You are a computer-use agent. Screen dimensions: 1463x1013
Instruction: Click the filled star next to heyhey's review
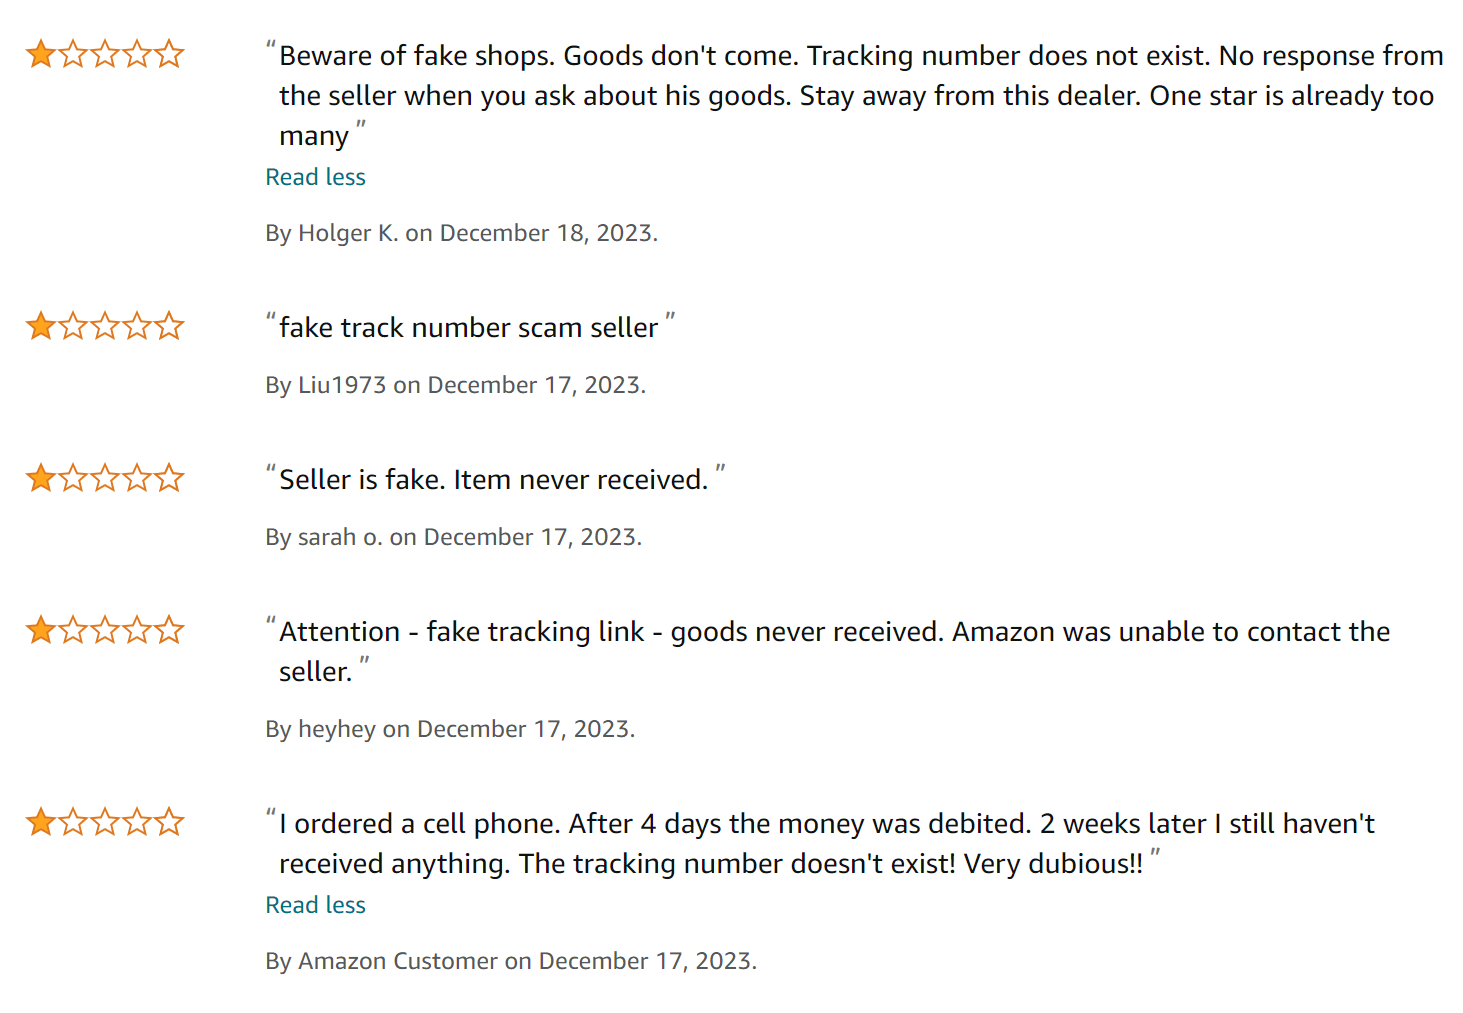pos(41,630)
